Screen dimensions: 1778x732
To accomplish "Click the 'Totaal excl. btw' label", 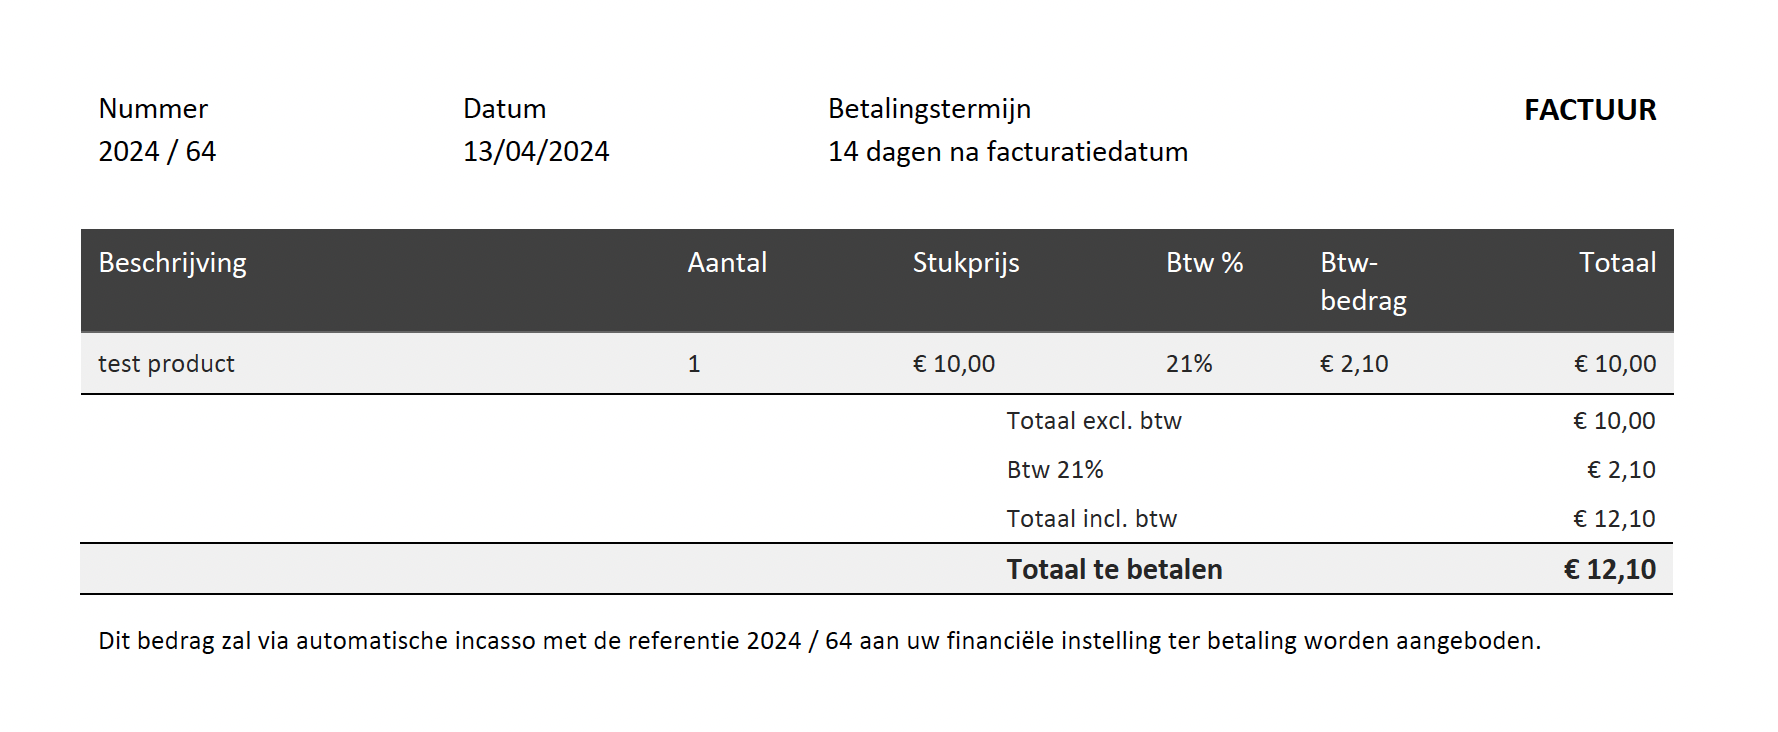I will (x=1094, y=421).
